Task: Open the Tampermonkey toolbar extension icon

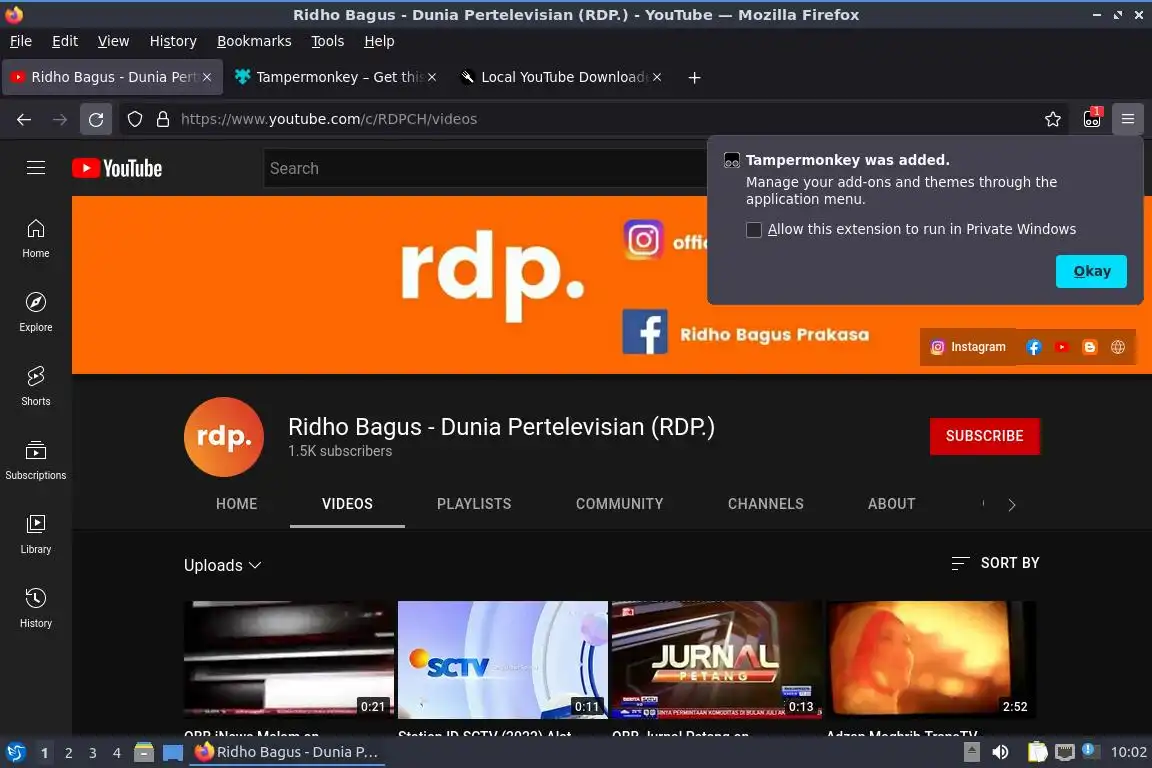Action: coord(1092,119)
